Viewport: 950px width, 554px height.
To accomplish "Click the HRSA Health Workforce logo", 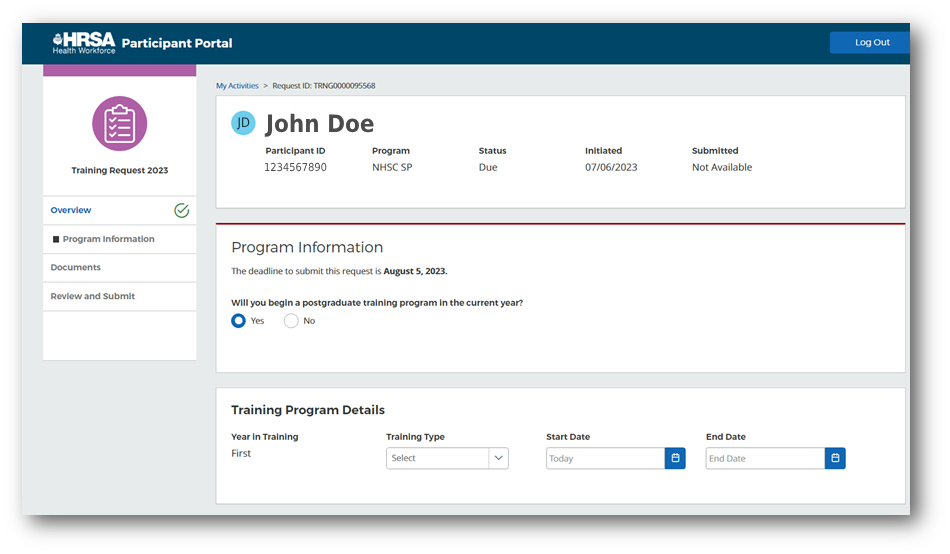I will 84,43.
